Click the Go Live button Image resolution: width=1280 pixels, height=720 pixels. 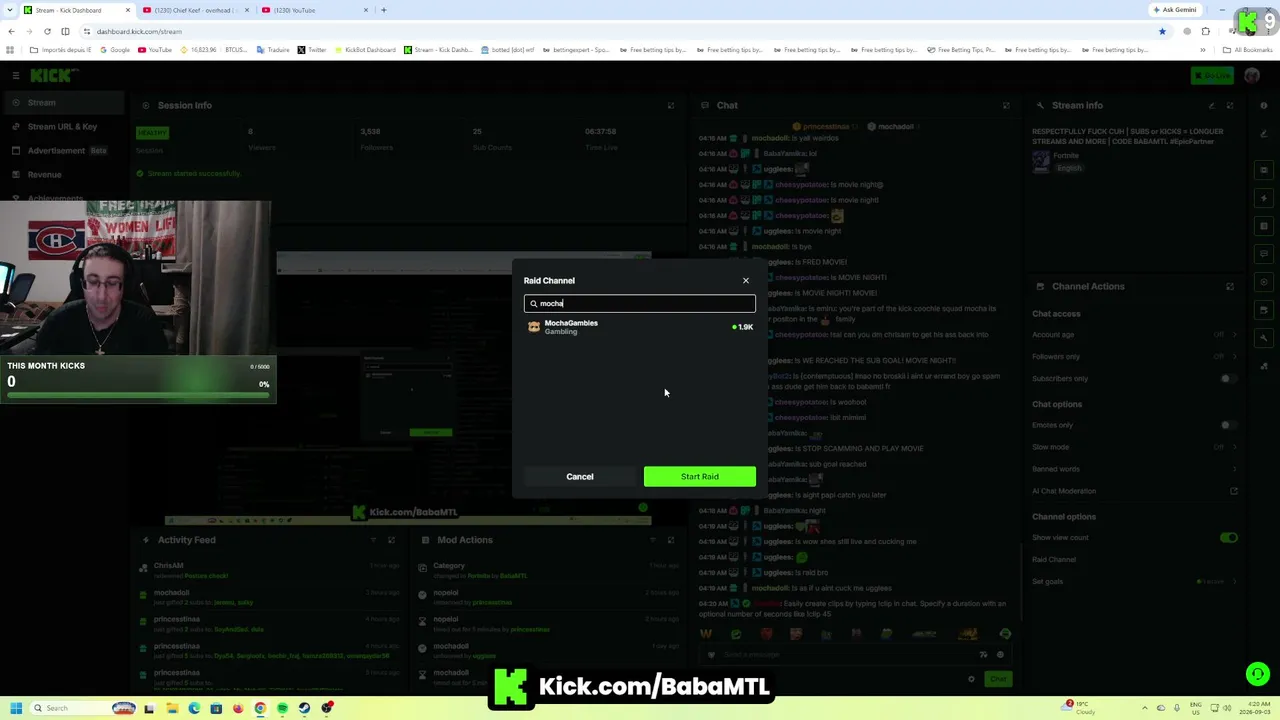[x=1213, y=76]
